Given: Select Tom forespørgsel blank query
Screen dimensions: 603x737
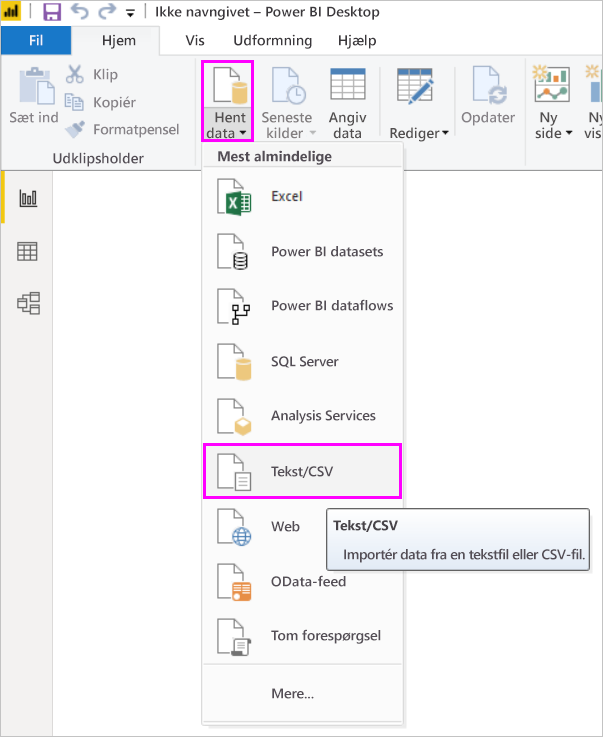Looking at the screenshot, I should 303,636.
